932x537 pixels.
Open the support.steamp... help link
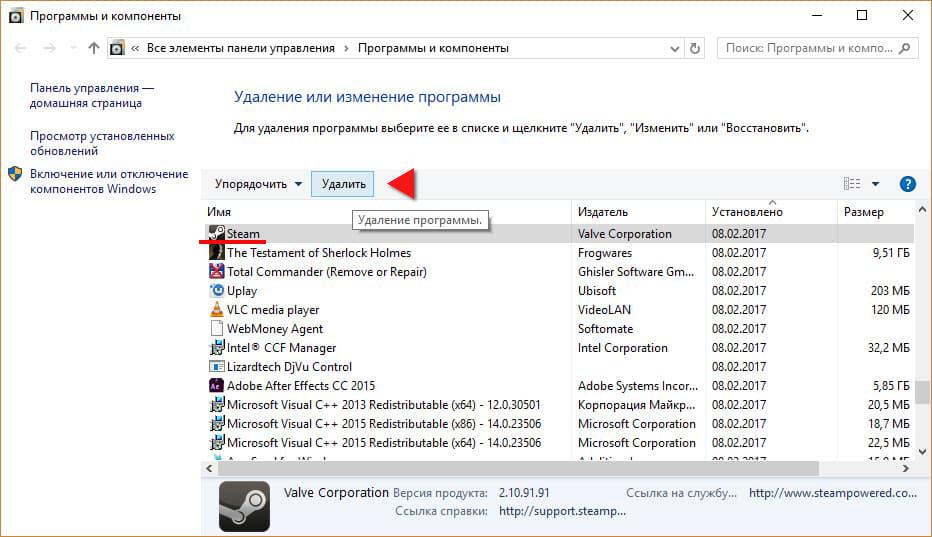(x=562, y=511)
